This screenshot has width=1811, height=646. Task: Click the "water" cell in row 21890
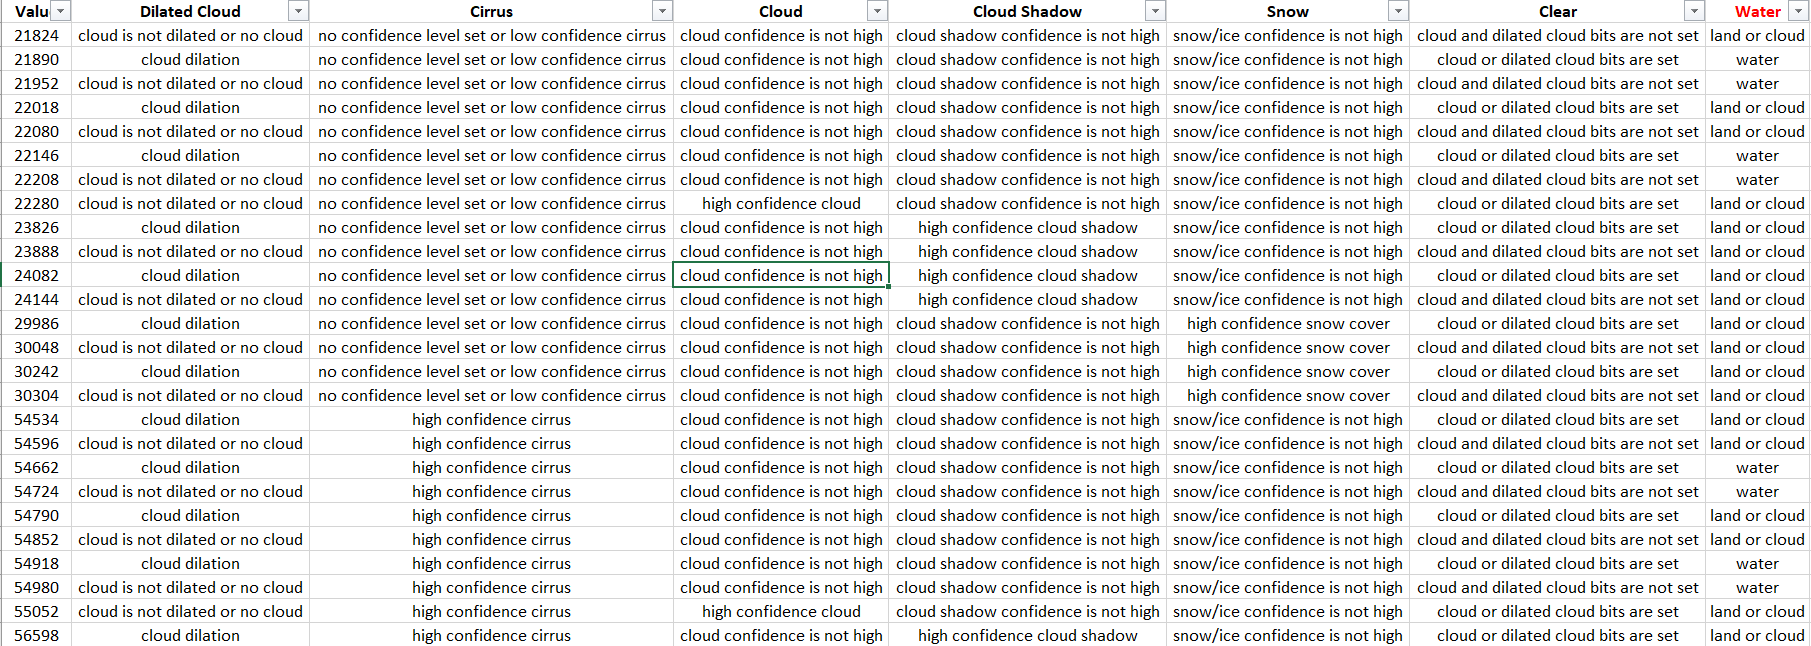coord(1757,60)
